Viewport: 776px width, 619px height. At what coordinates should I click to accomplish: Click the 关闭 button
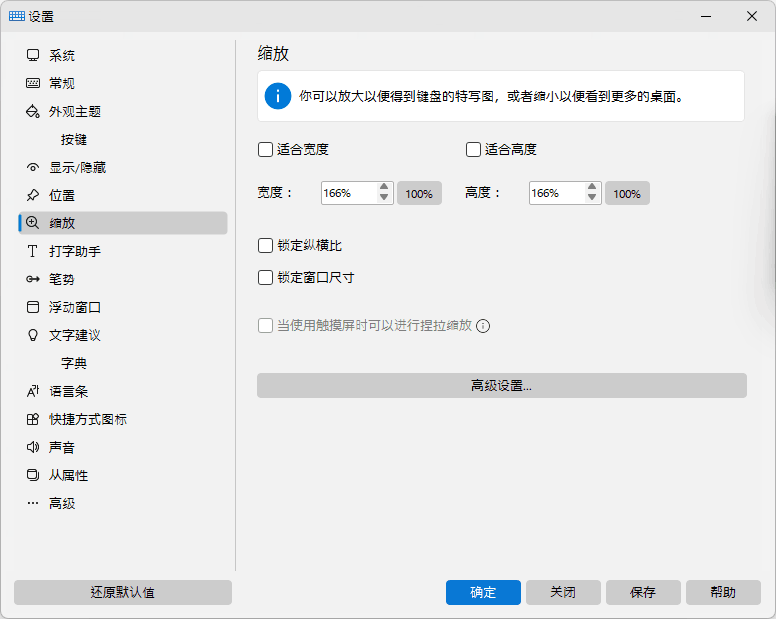(x=563, y=592)
